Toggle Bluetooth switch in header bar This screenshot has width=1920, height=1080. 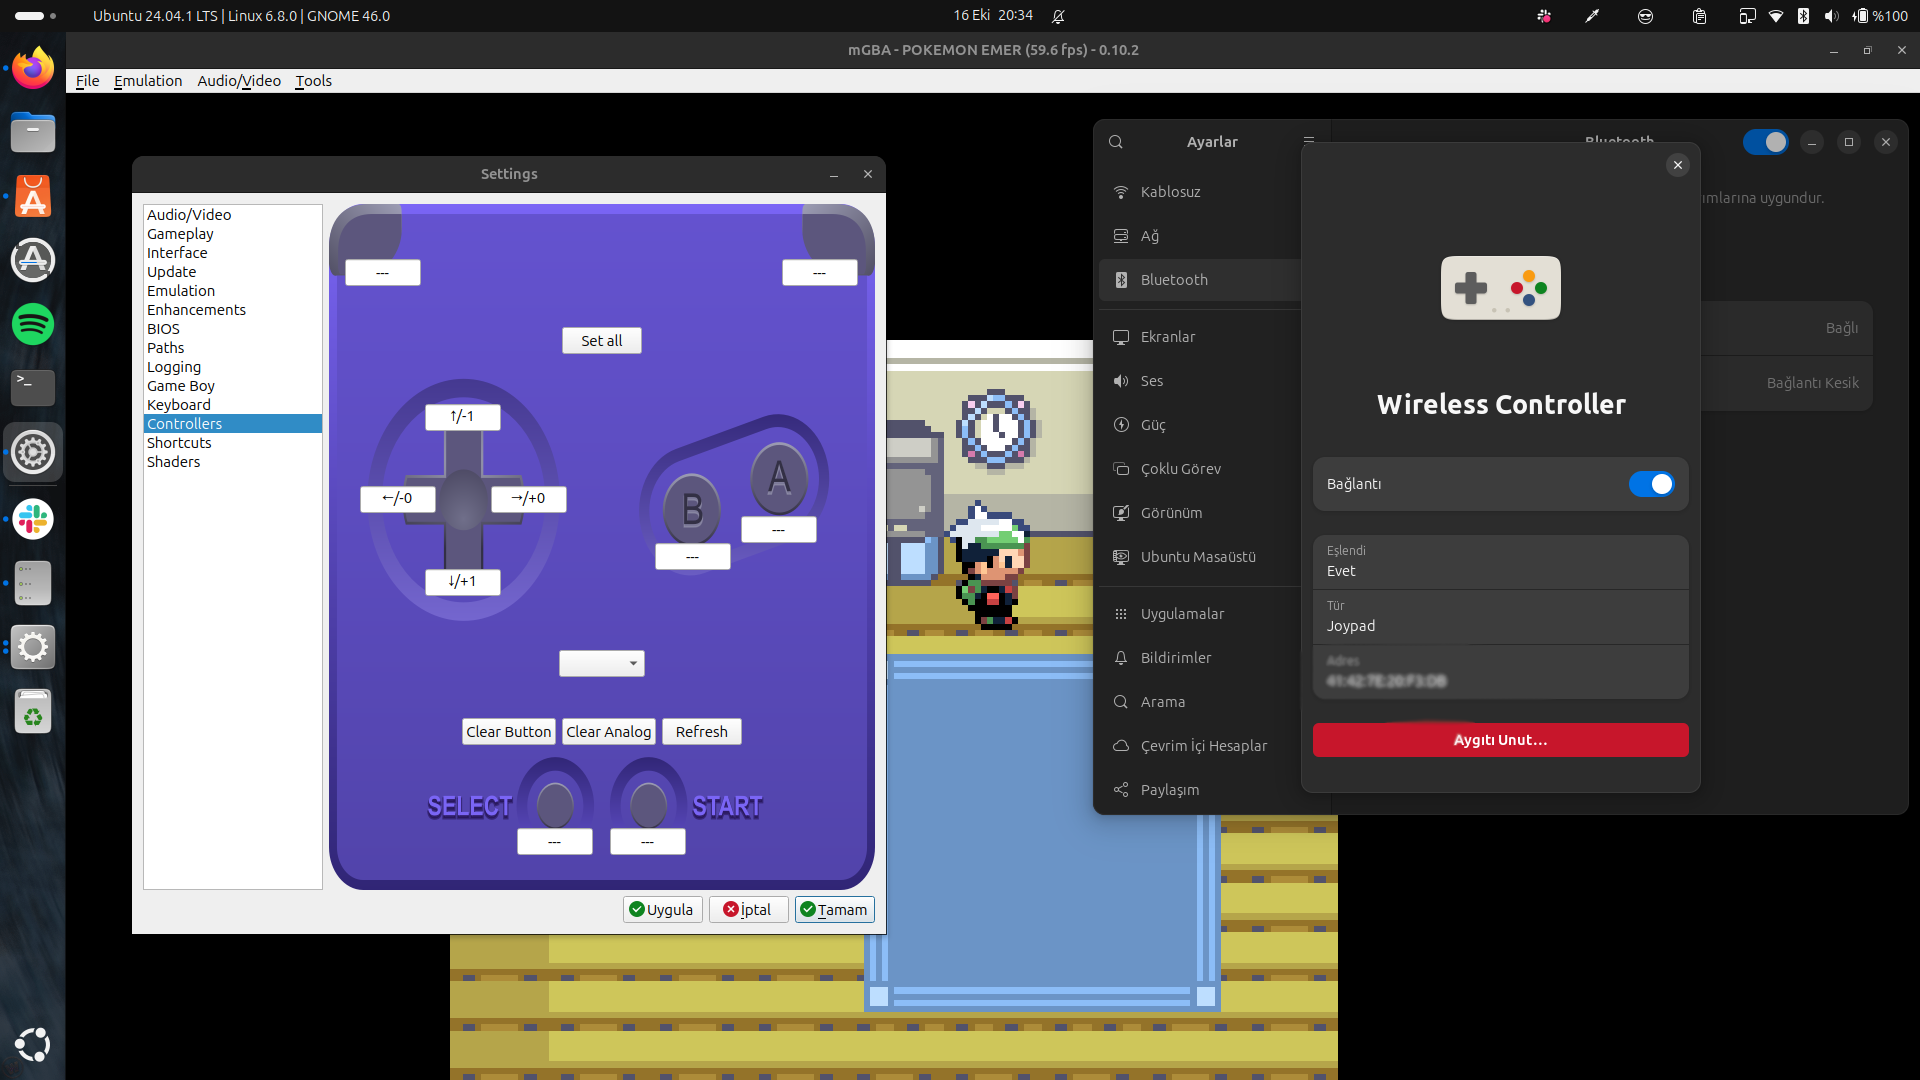(1765, 142)
